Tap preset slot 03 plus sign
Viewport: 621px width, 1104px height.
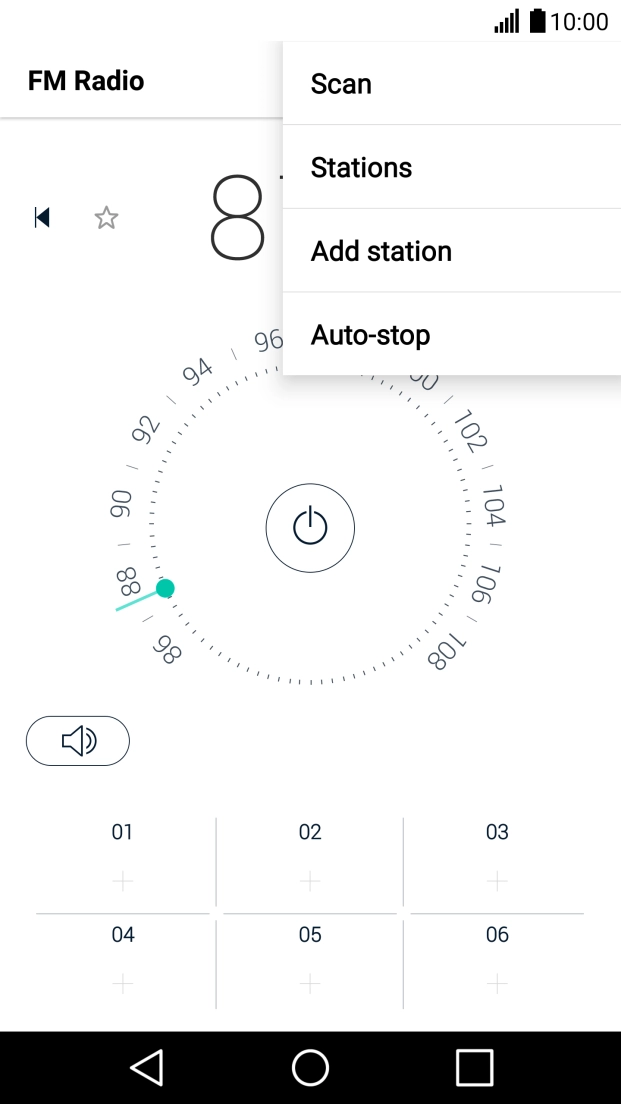pyautogui.click(x=497, y=882)
